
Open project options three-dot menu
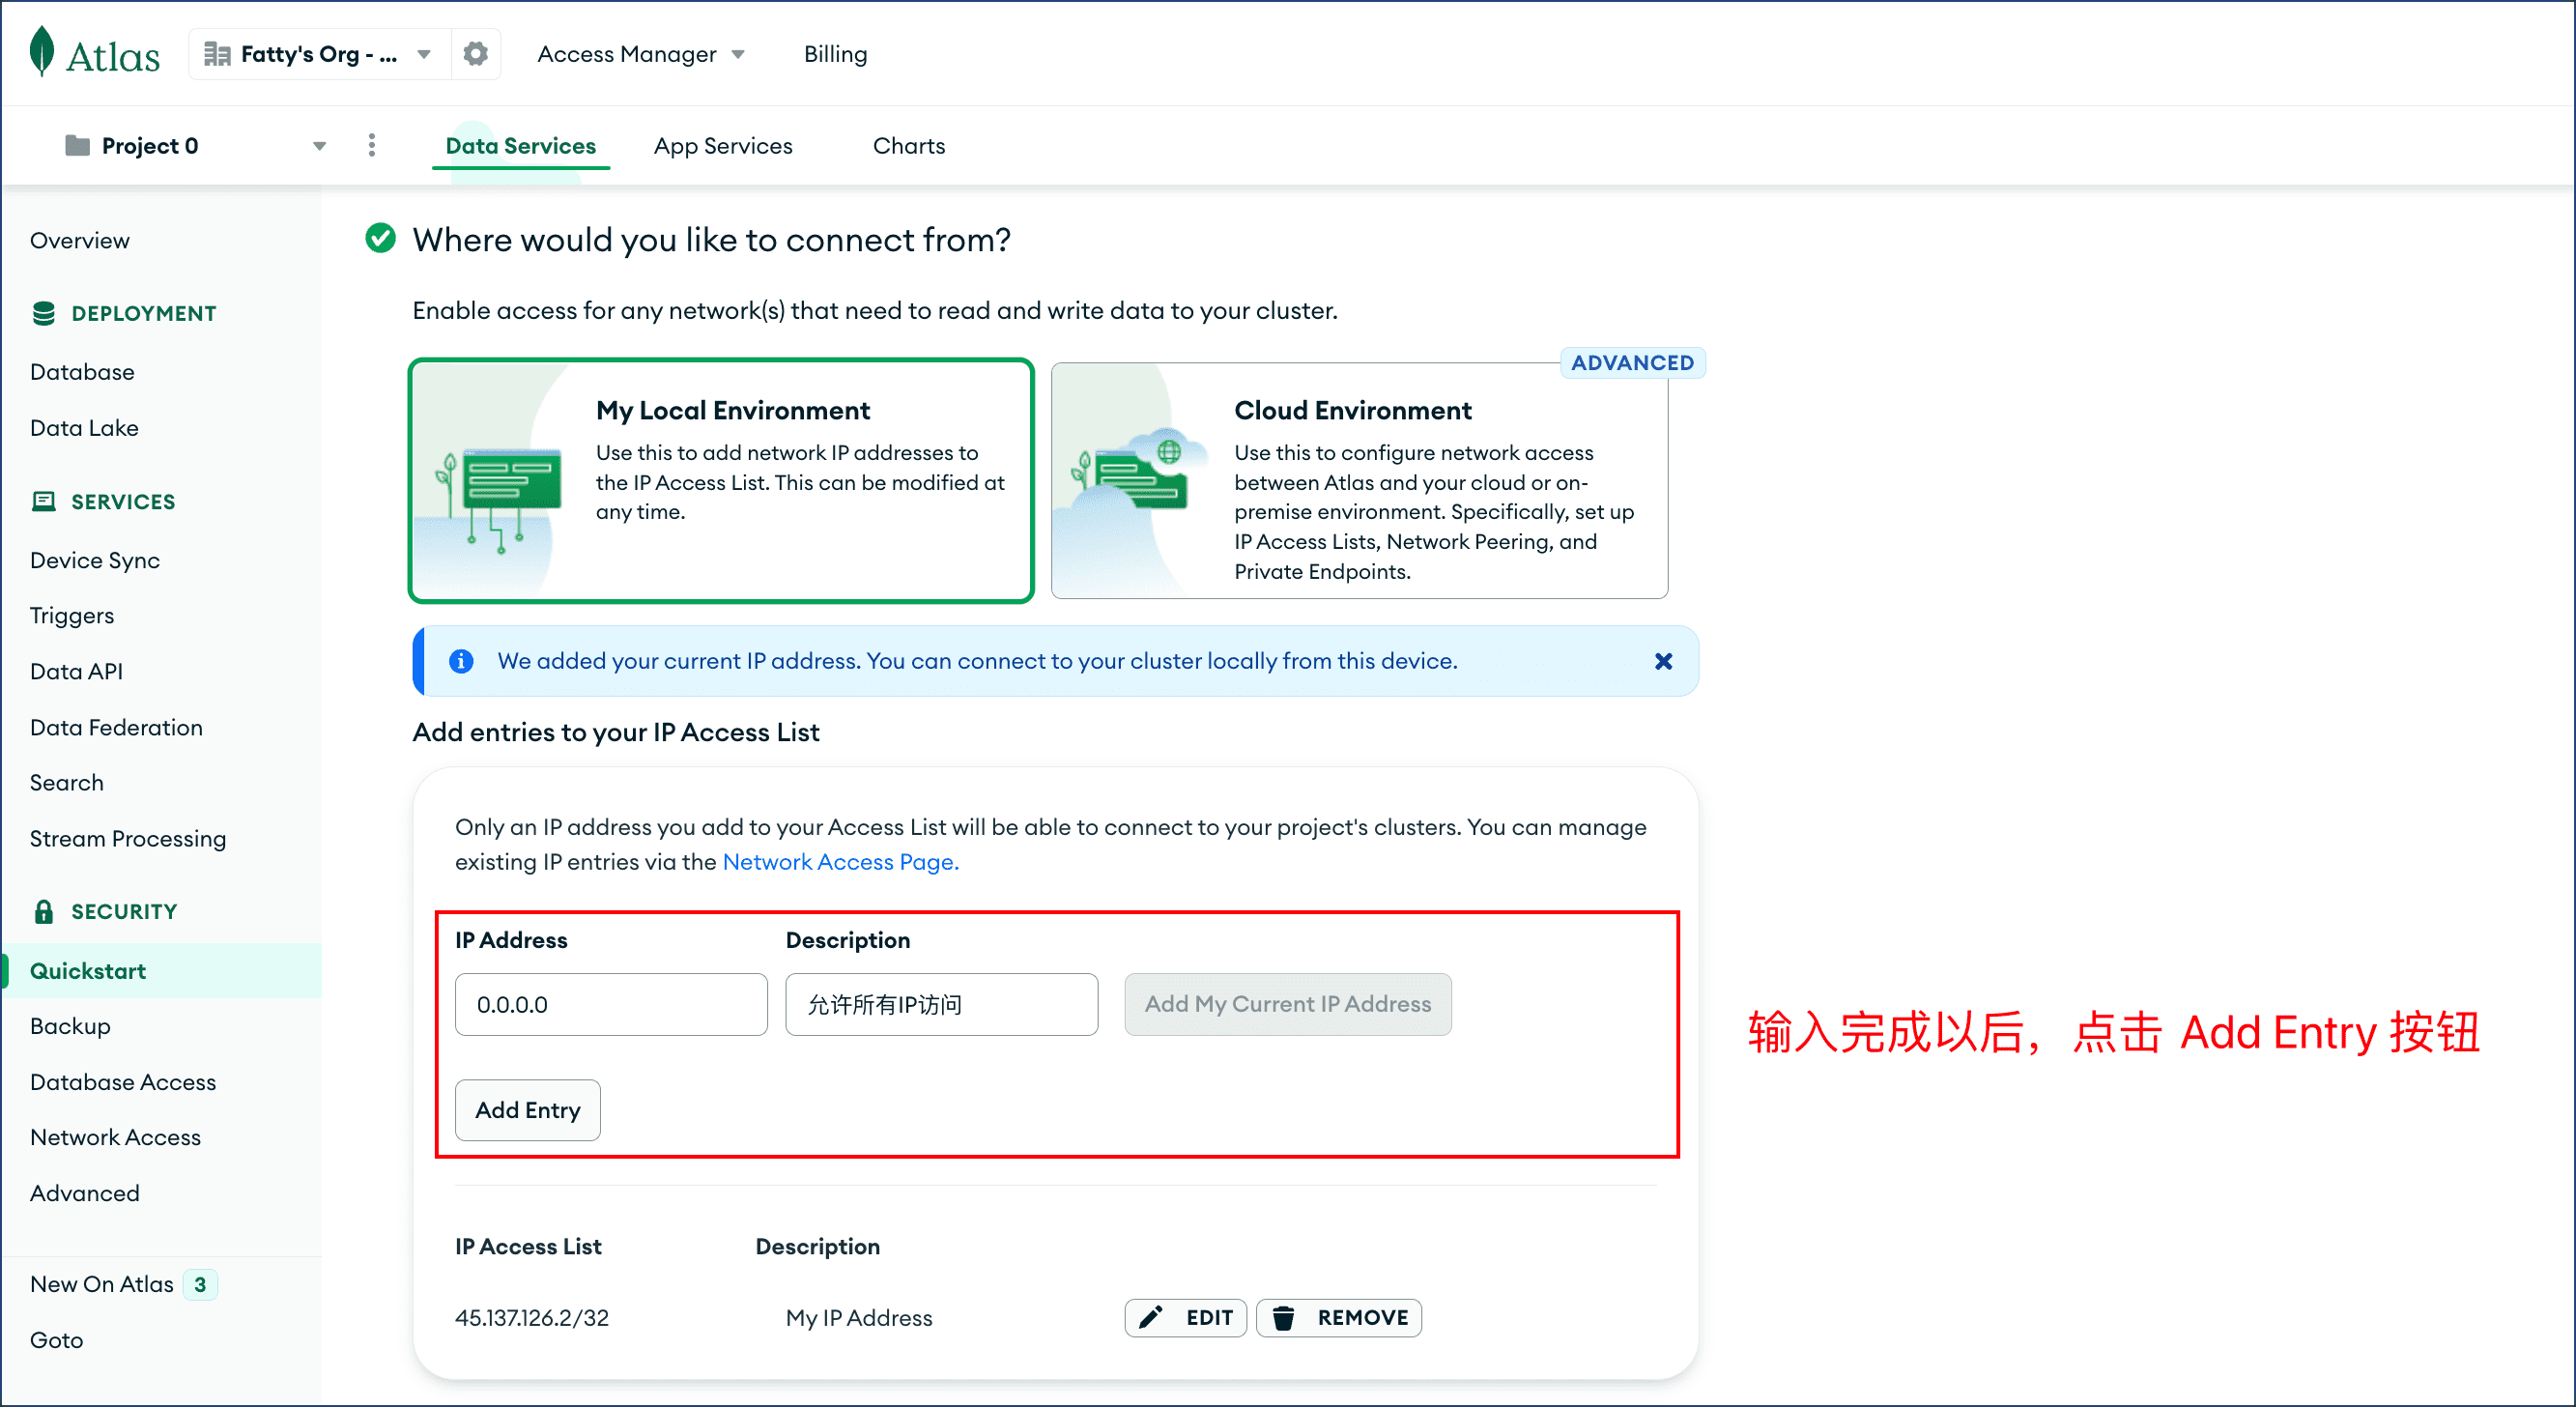pos(371,146)
